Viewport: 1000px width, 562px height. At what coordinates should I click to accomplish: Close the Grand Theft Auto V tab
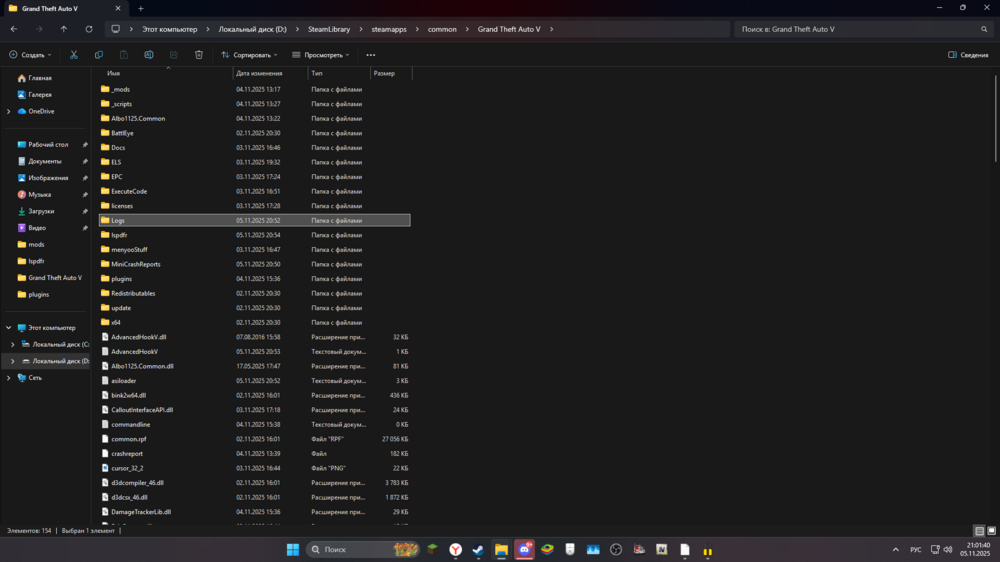tap(118, 9)
